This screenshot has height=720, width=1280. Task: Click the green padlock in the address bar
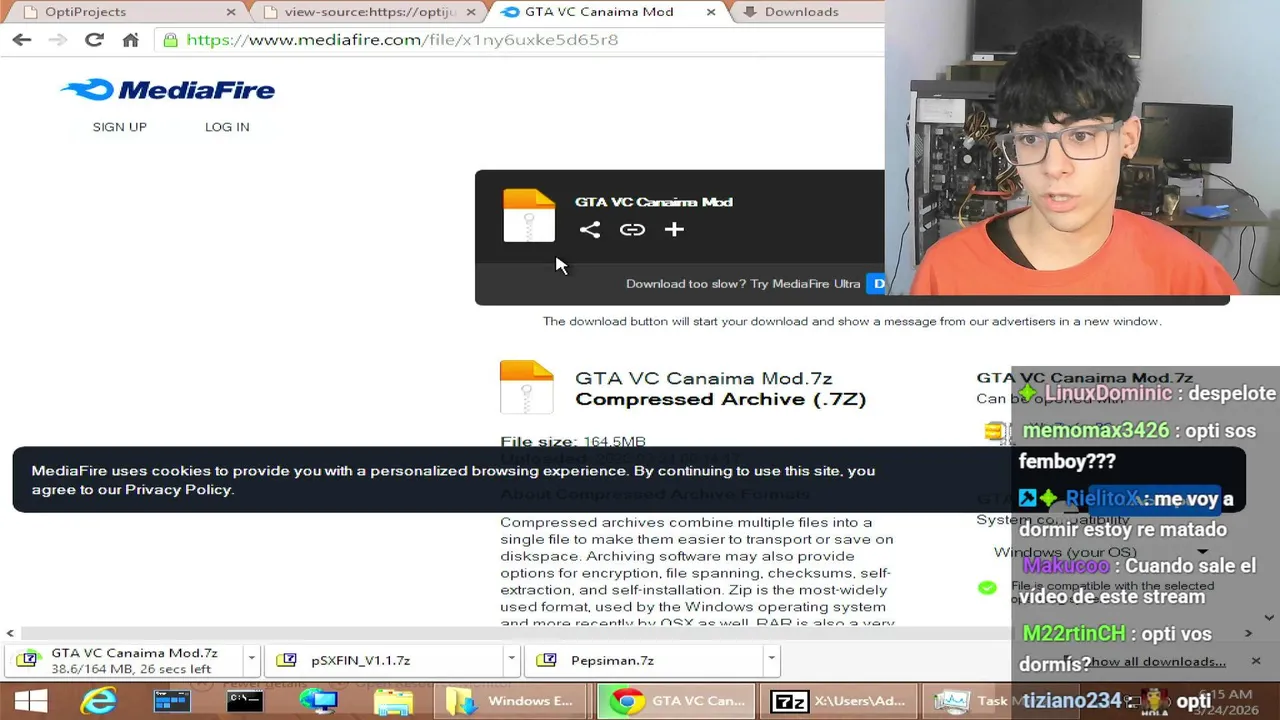(170, 40)
